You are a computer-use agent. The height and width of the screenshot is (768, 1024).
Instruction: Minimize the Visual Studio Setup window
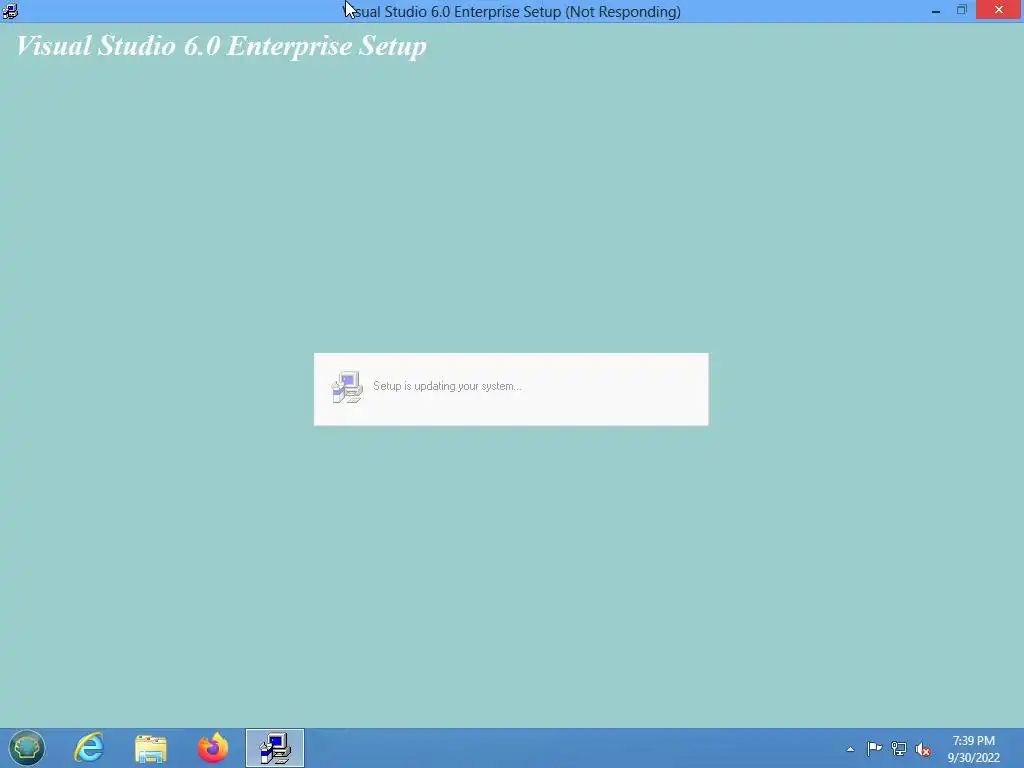point(936,10)
